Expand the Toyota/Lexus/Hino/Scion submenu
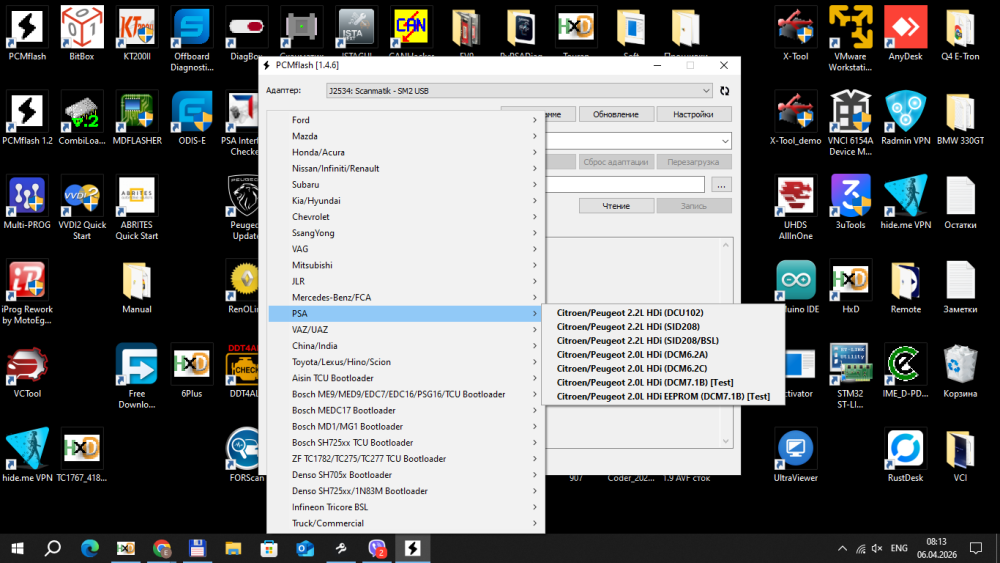Screen dimensions: 1000x563 tap(406, 362)
